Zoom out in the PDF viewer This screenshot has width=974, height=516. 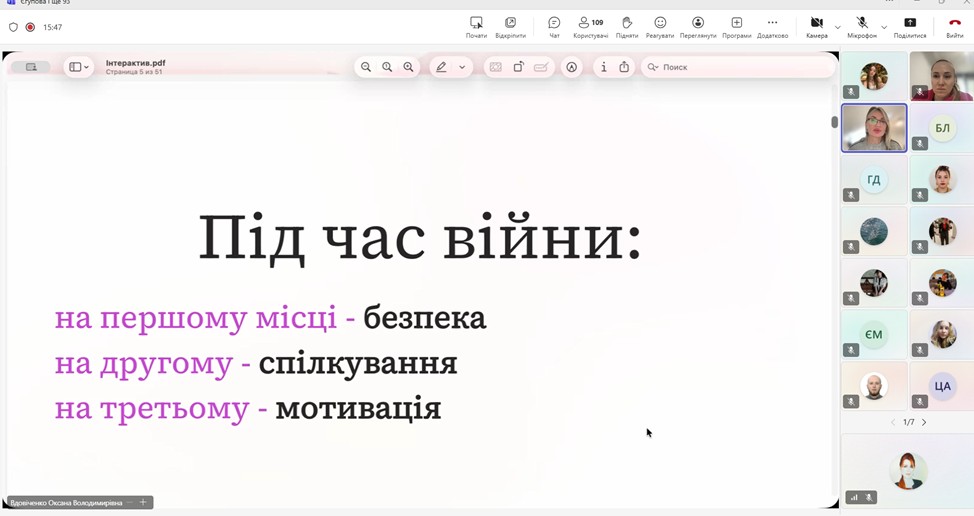[x=366, y=67]
